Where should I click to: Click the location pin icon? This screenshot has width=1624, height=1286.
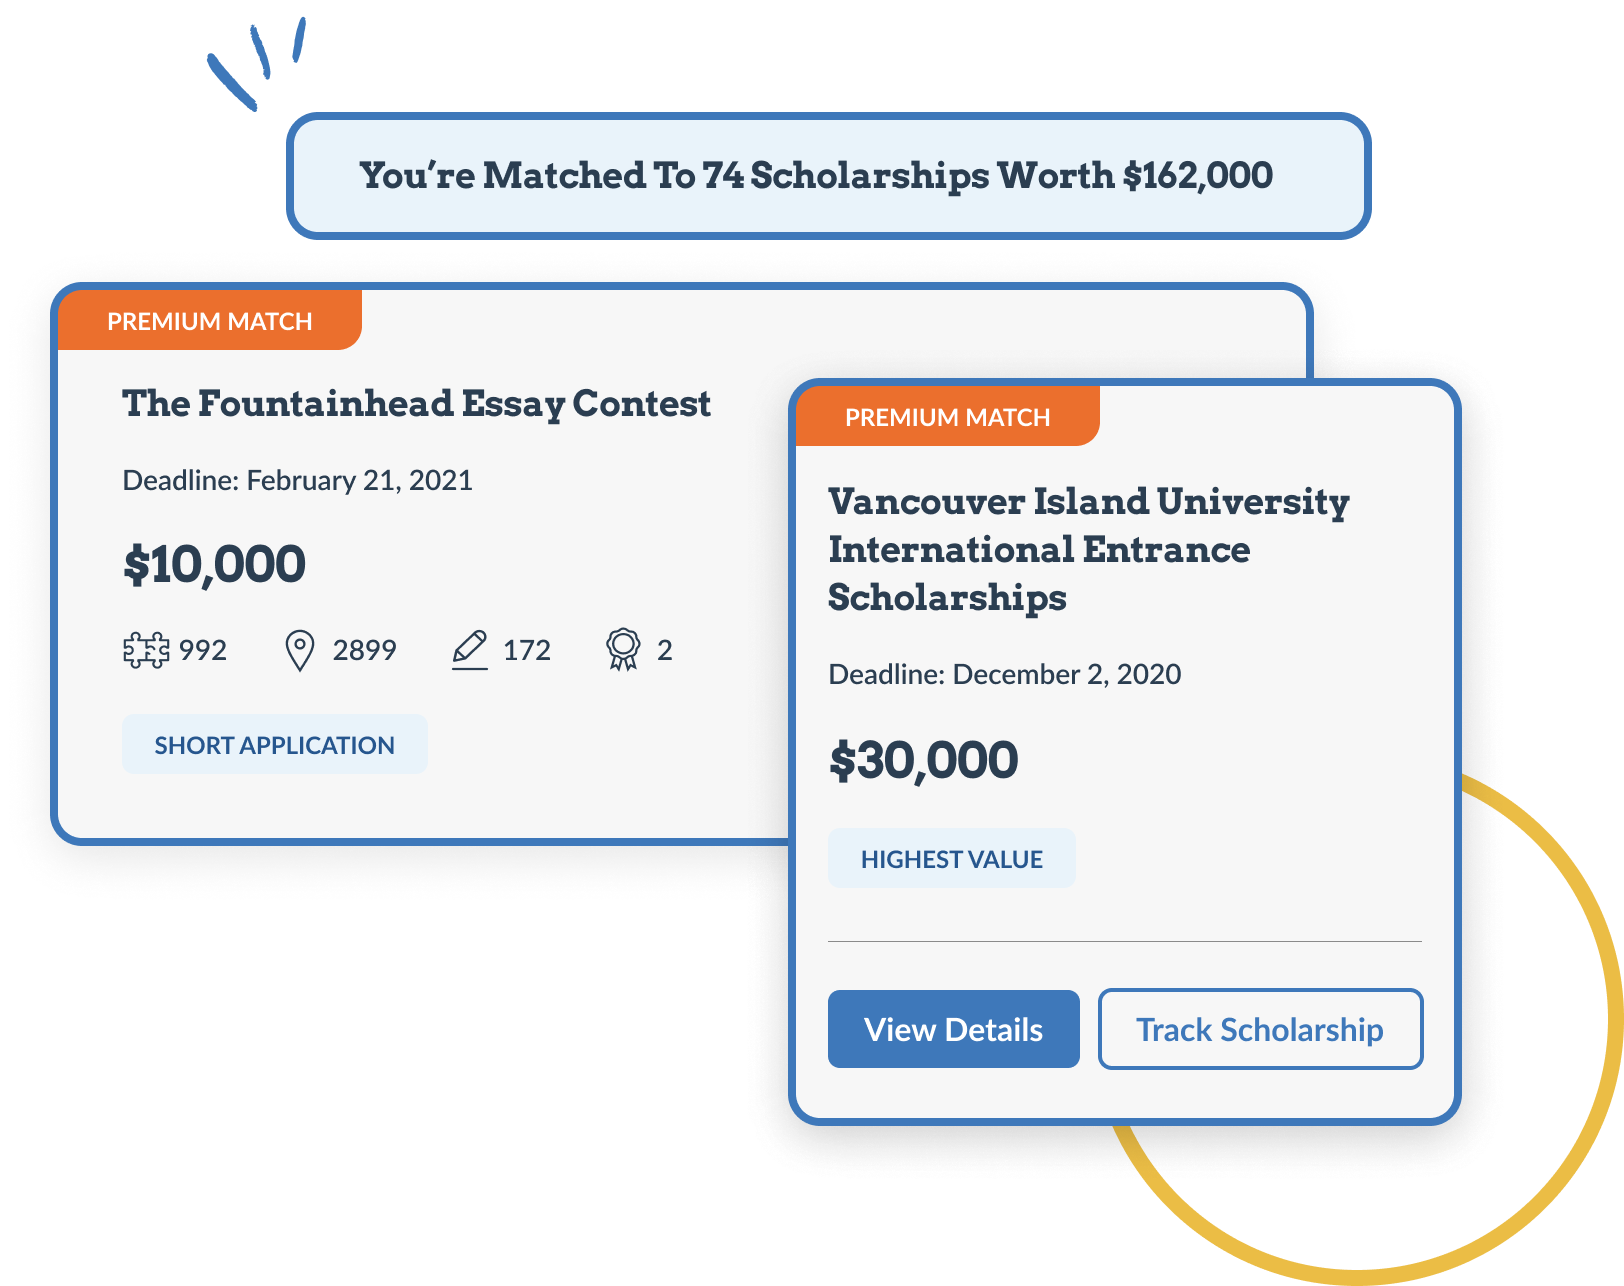pos(300,650)
